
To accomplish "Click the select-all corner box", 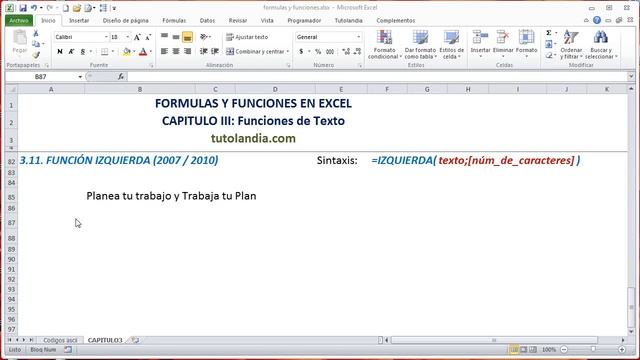I will [x=12, y=89].
